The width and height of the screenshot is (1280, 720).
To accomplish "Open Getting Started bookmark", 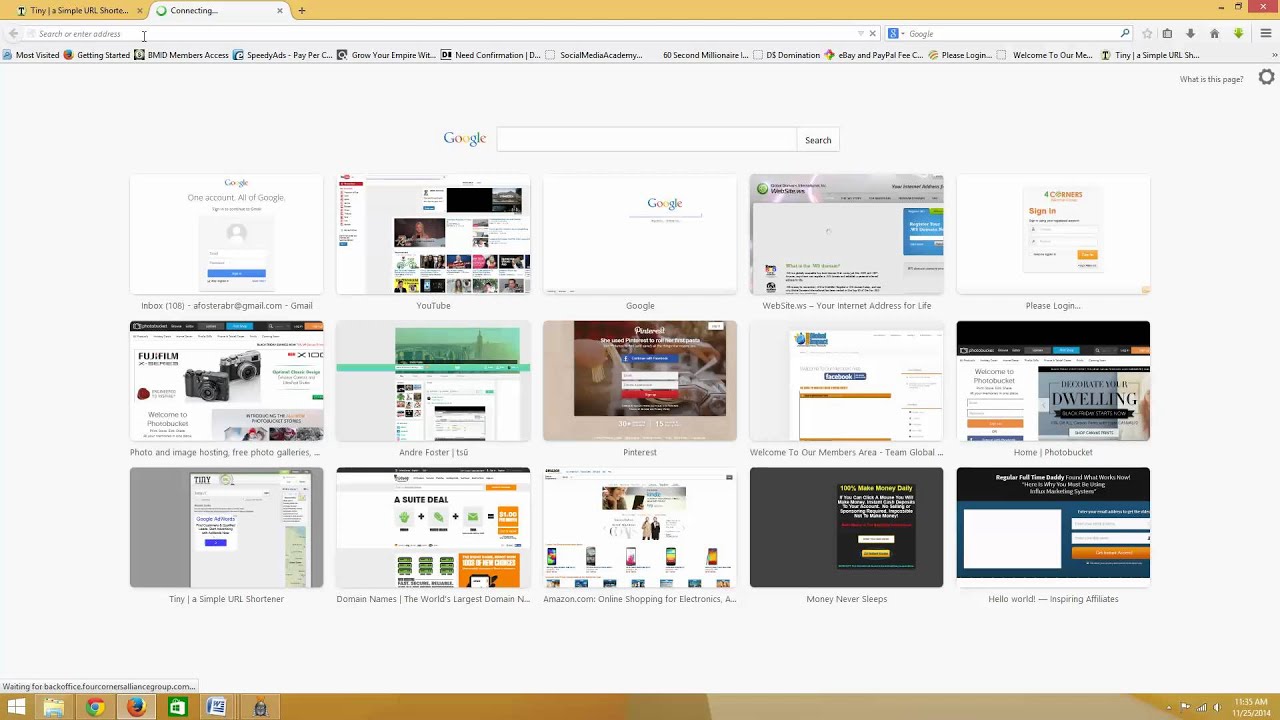I will click(97, 55).
